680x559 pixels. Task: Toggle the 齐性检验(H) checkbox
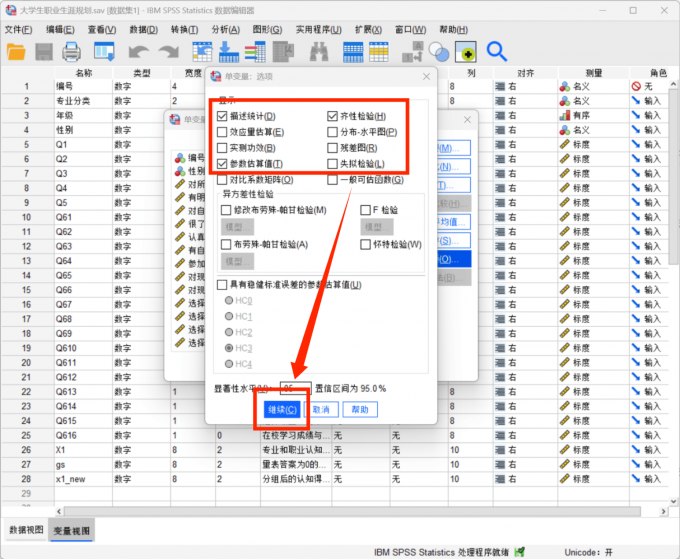click(x=333, y=117)
